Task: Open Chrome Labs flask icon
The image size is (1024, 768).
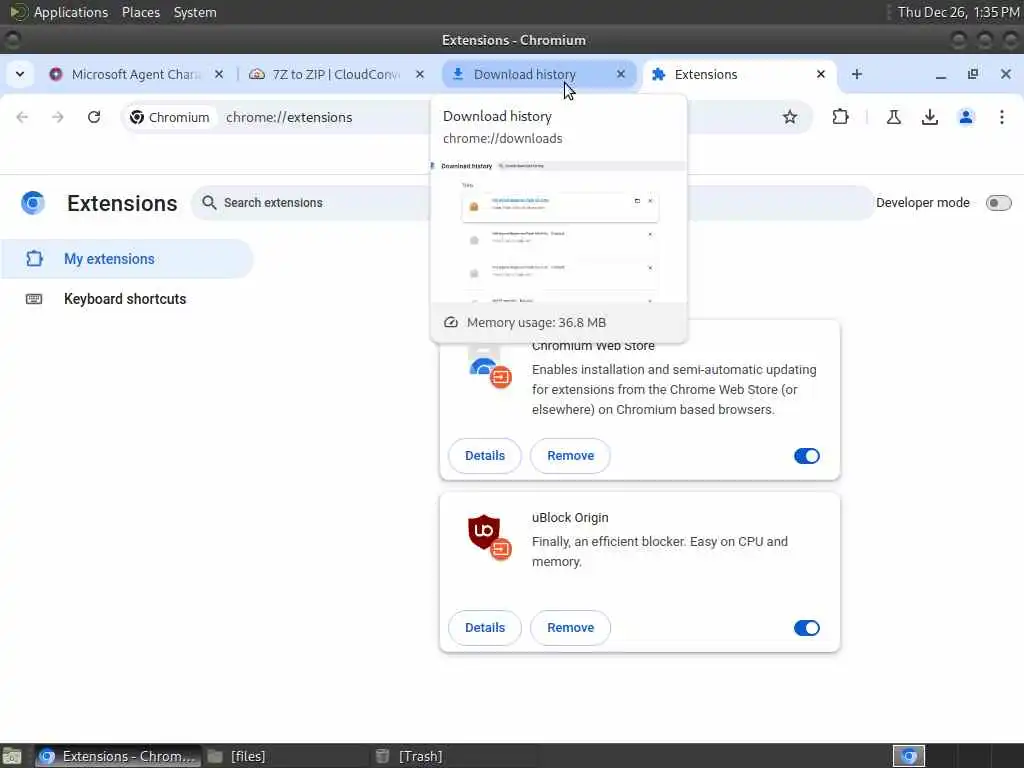Action: [894, 117]
